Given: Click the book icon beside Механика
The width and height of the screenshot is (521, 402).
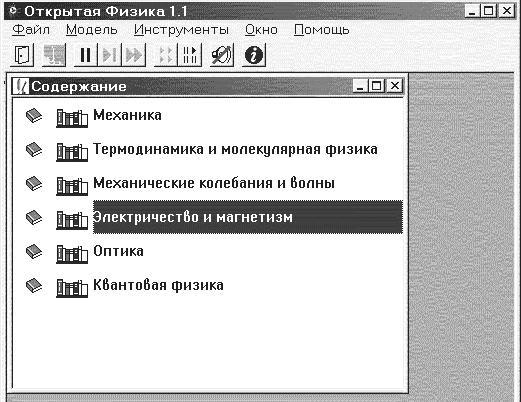Looking at the screenshot, I should (34, 116).
